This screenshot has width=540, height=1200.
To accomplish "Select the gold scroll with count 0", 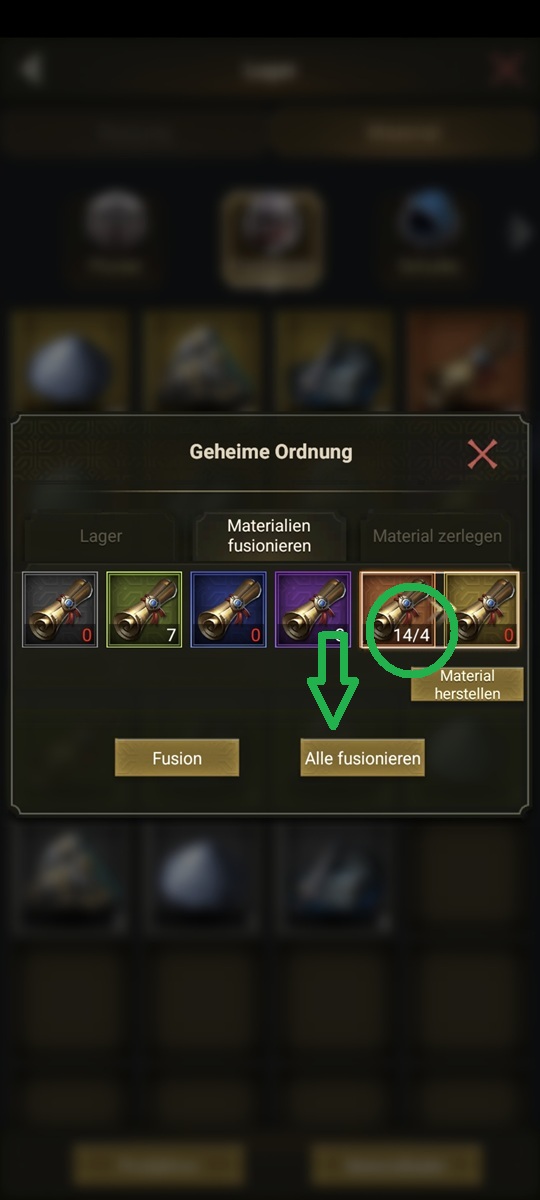I will pyautogui.click(x=481, y=609).
